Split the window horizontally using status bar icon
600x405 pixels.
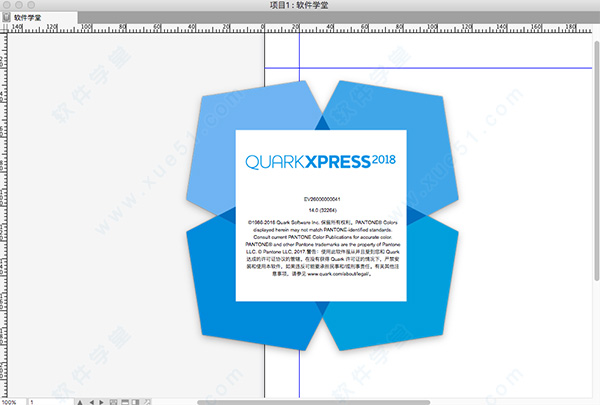pos(125,402)
